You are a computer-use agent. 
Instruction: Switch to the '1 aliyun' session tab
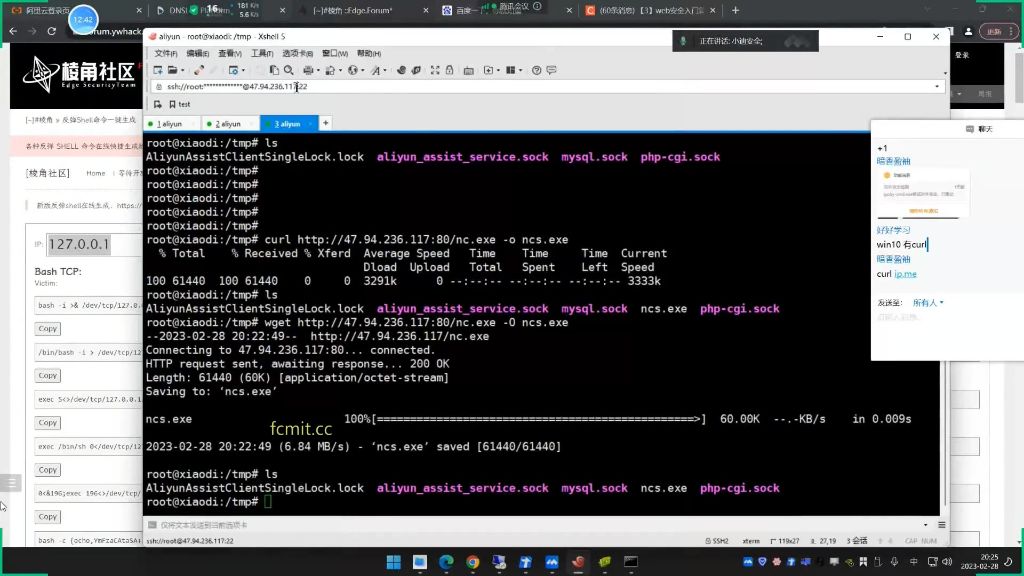(171, 123)
